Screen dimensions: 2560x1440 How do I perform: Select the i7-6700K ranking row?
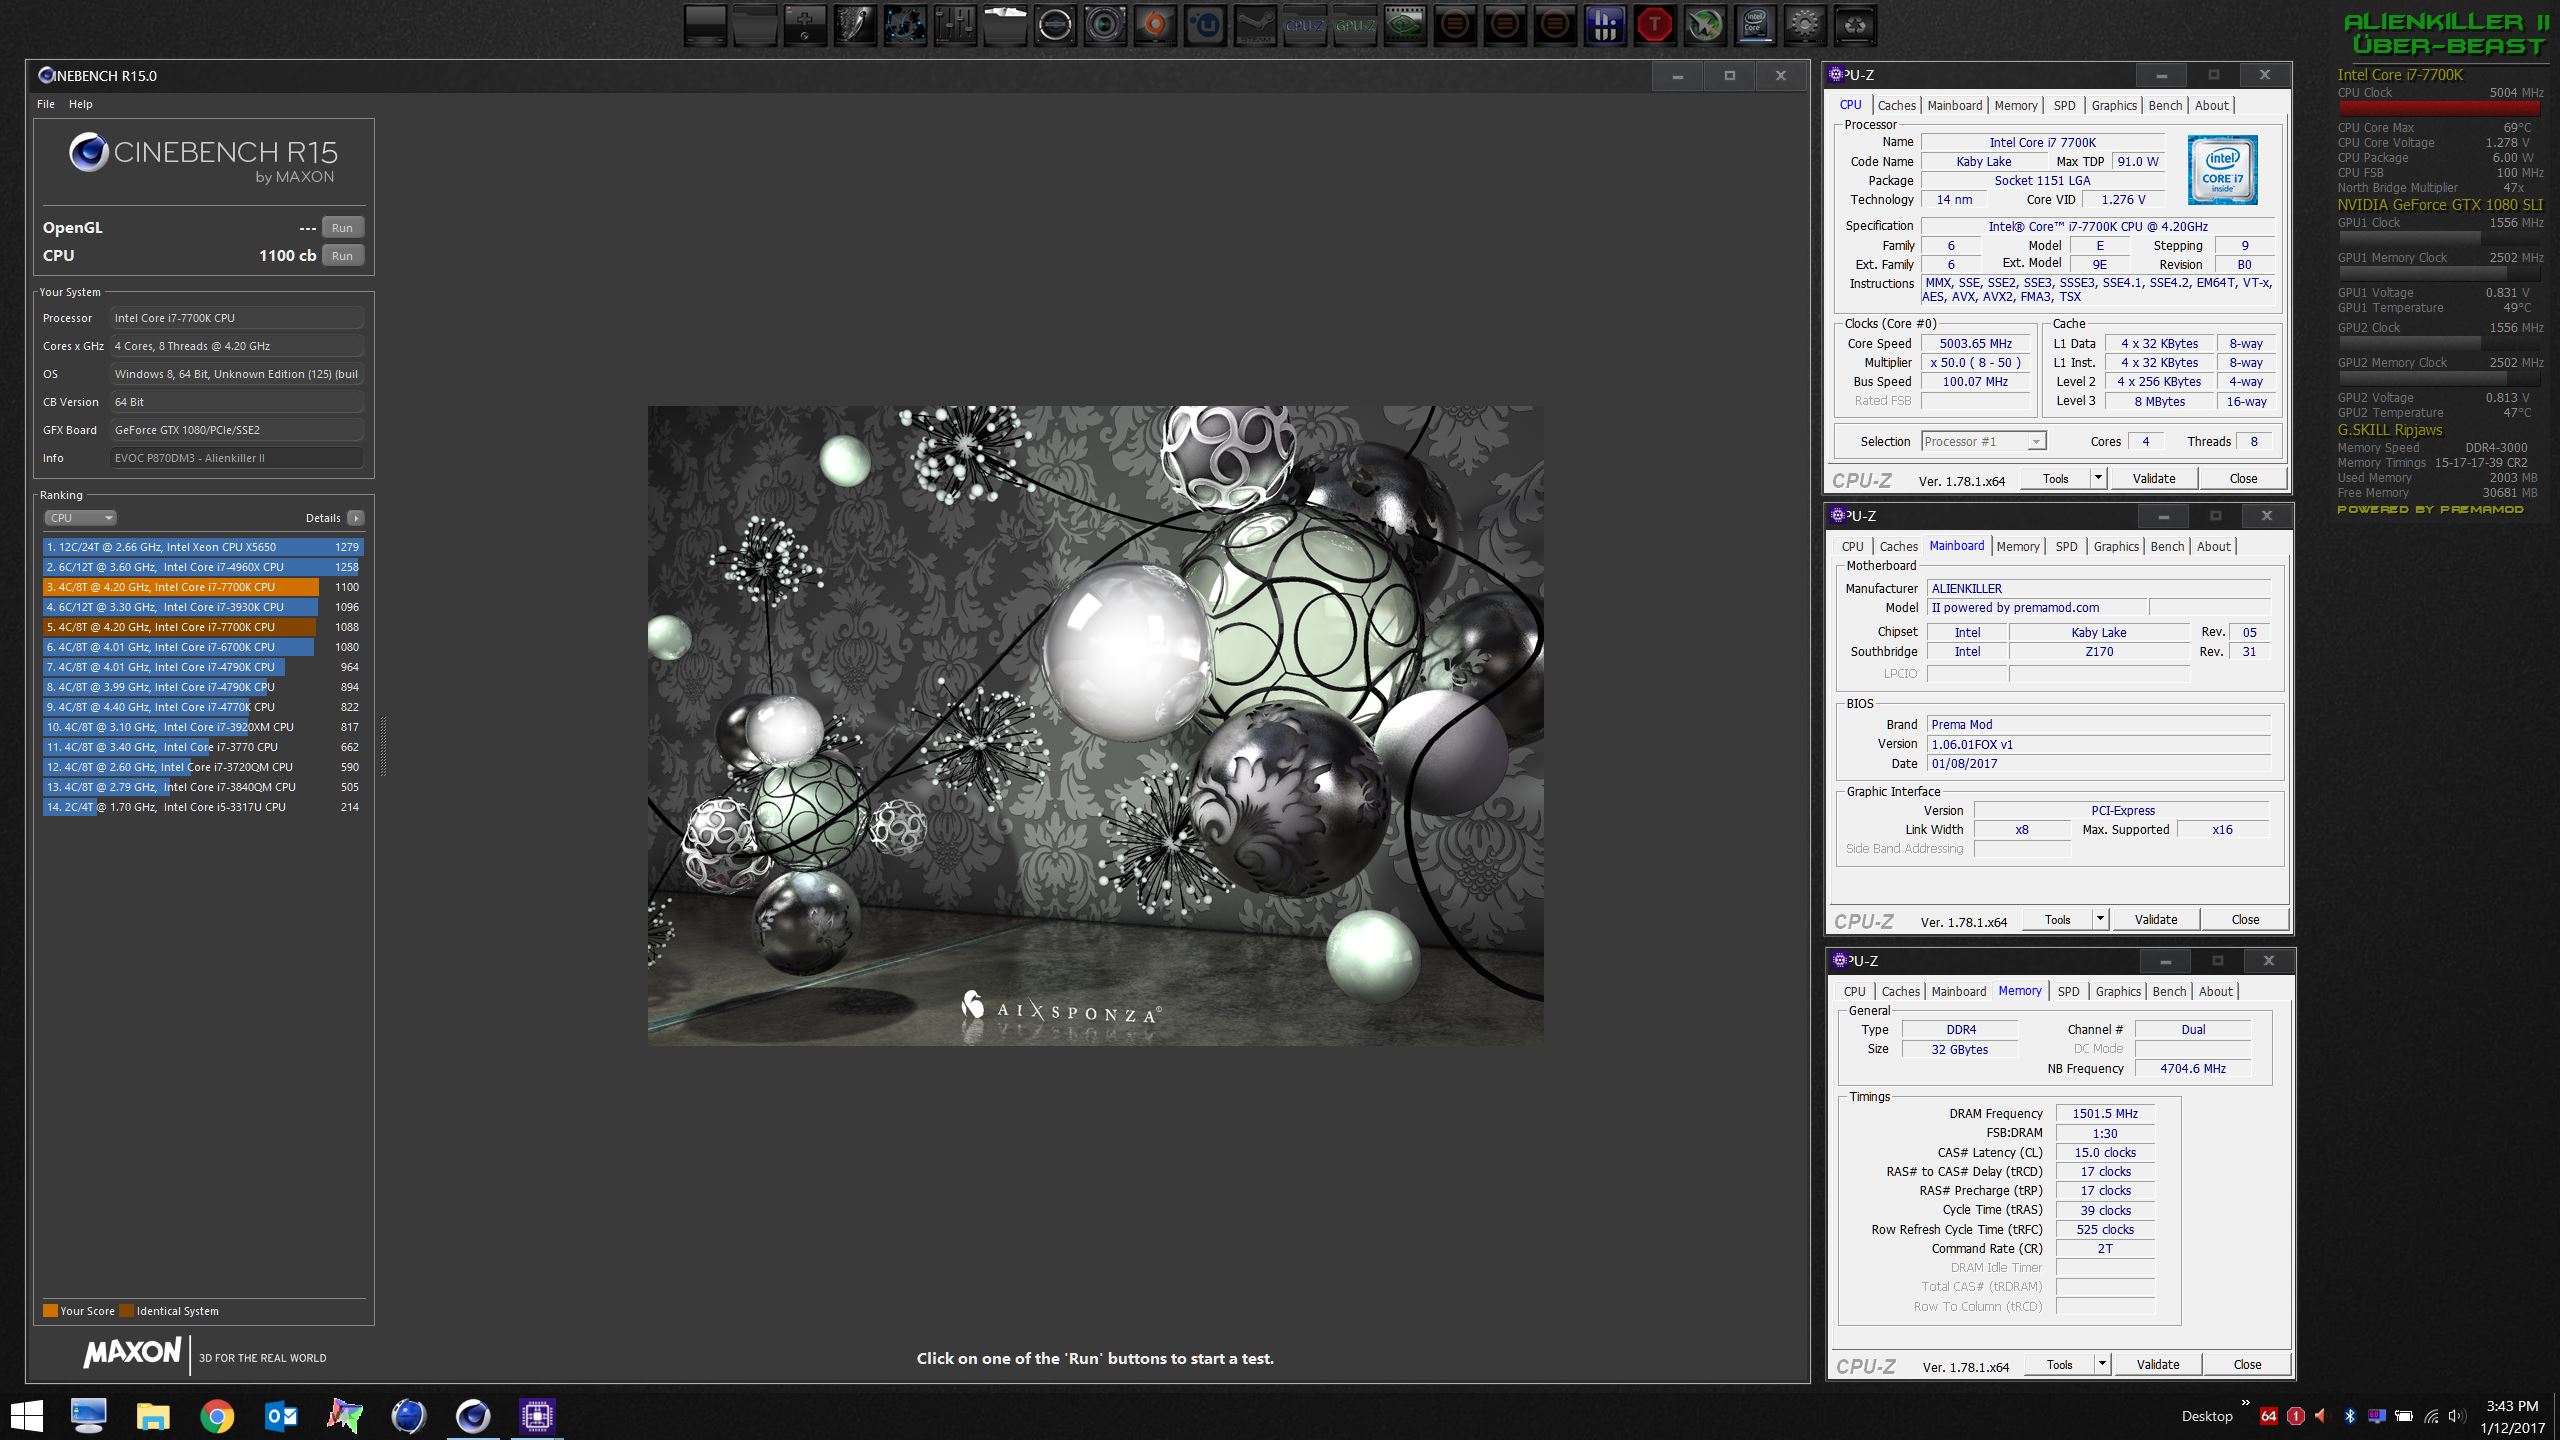tap(203, 647)
